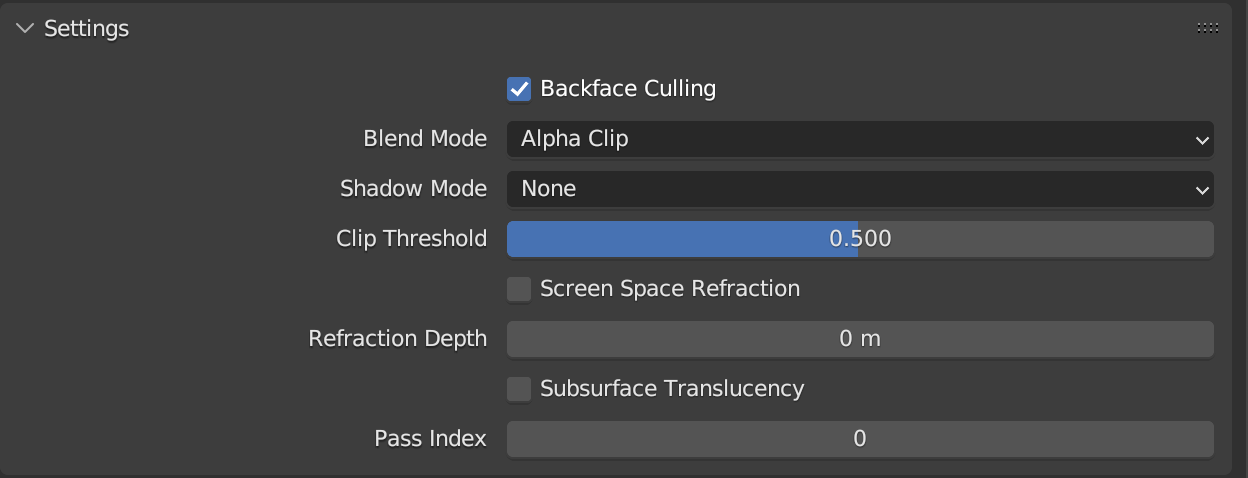Click the Clip Threshold slider at 0.500

coord(860,239)
